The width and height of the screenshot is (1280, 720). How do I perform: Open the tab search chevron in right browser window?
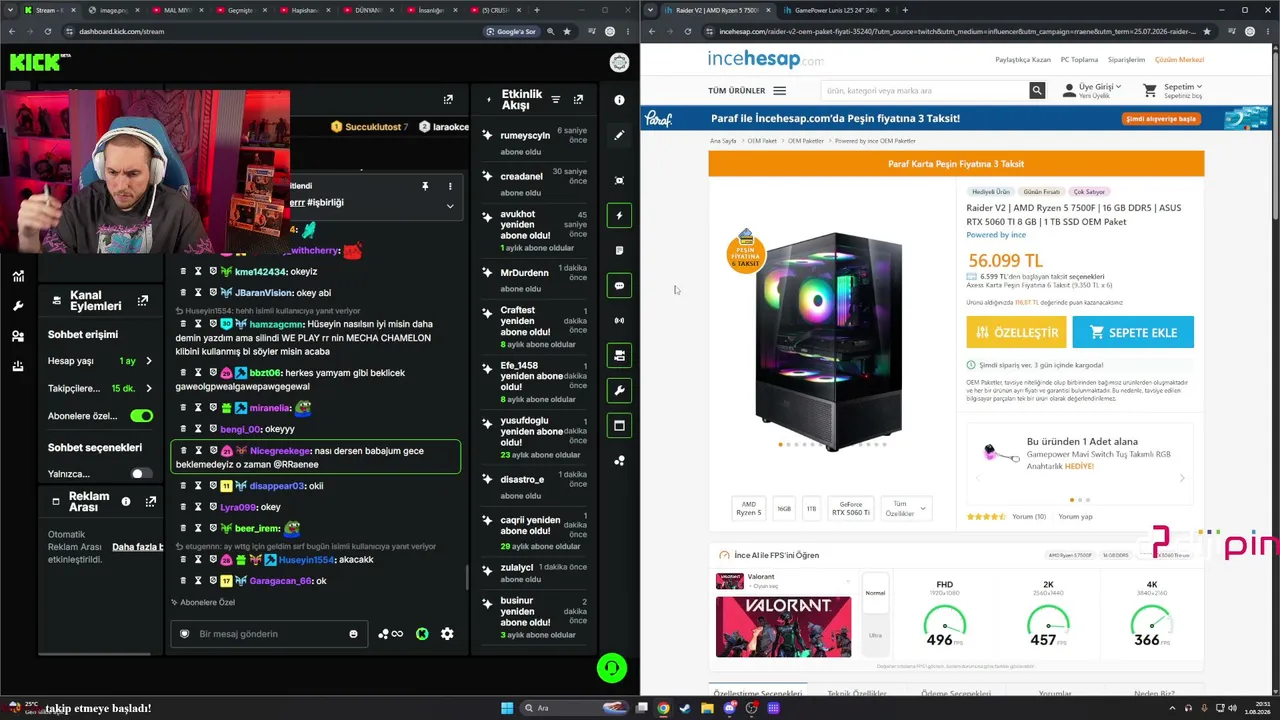click(651, 10)
